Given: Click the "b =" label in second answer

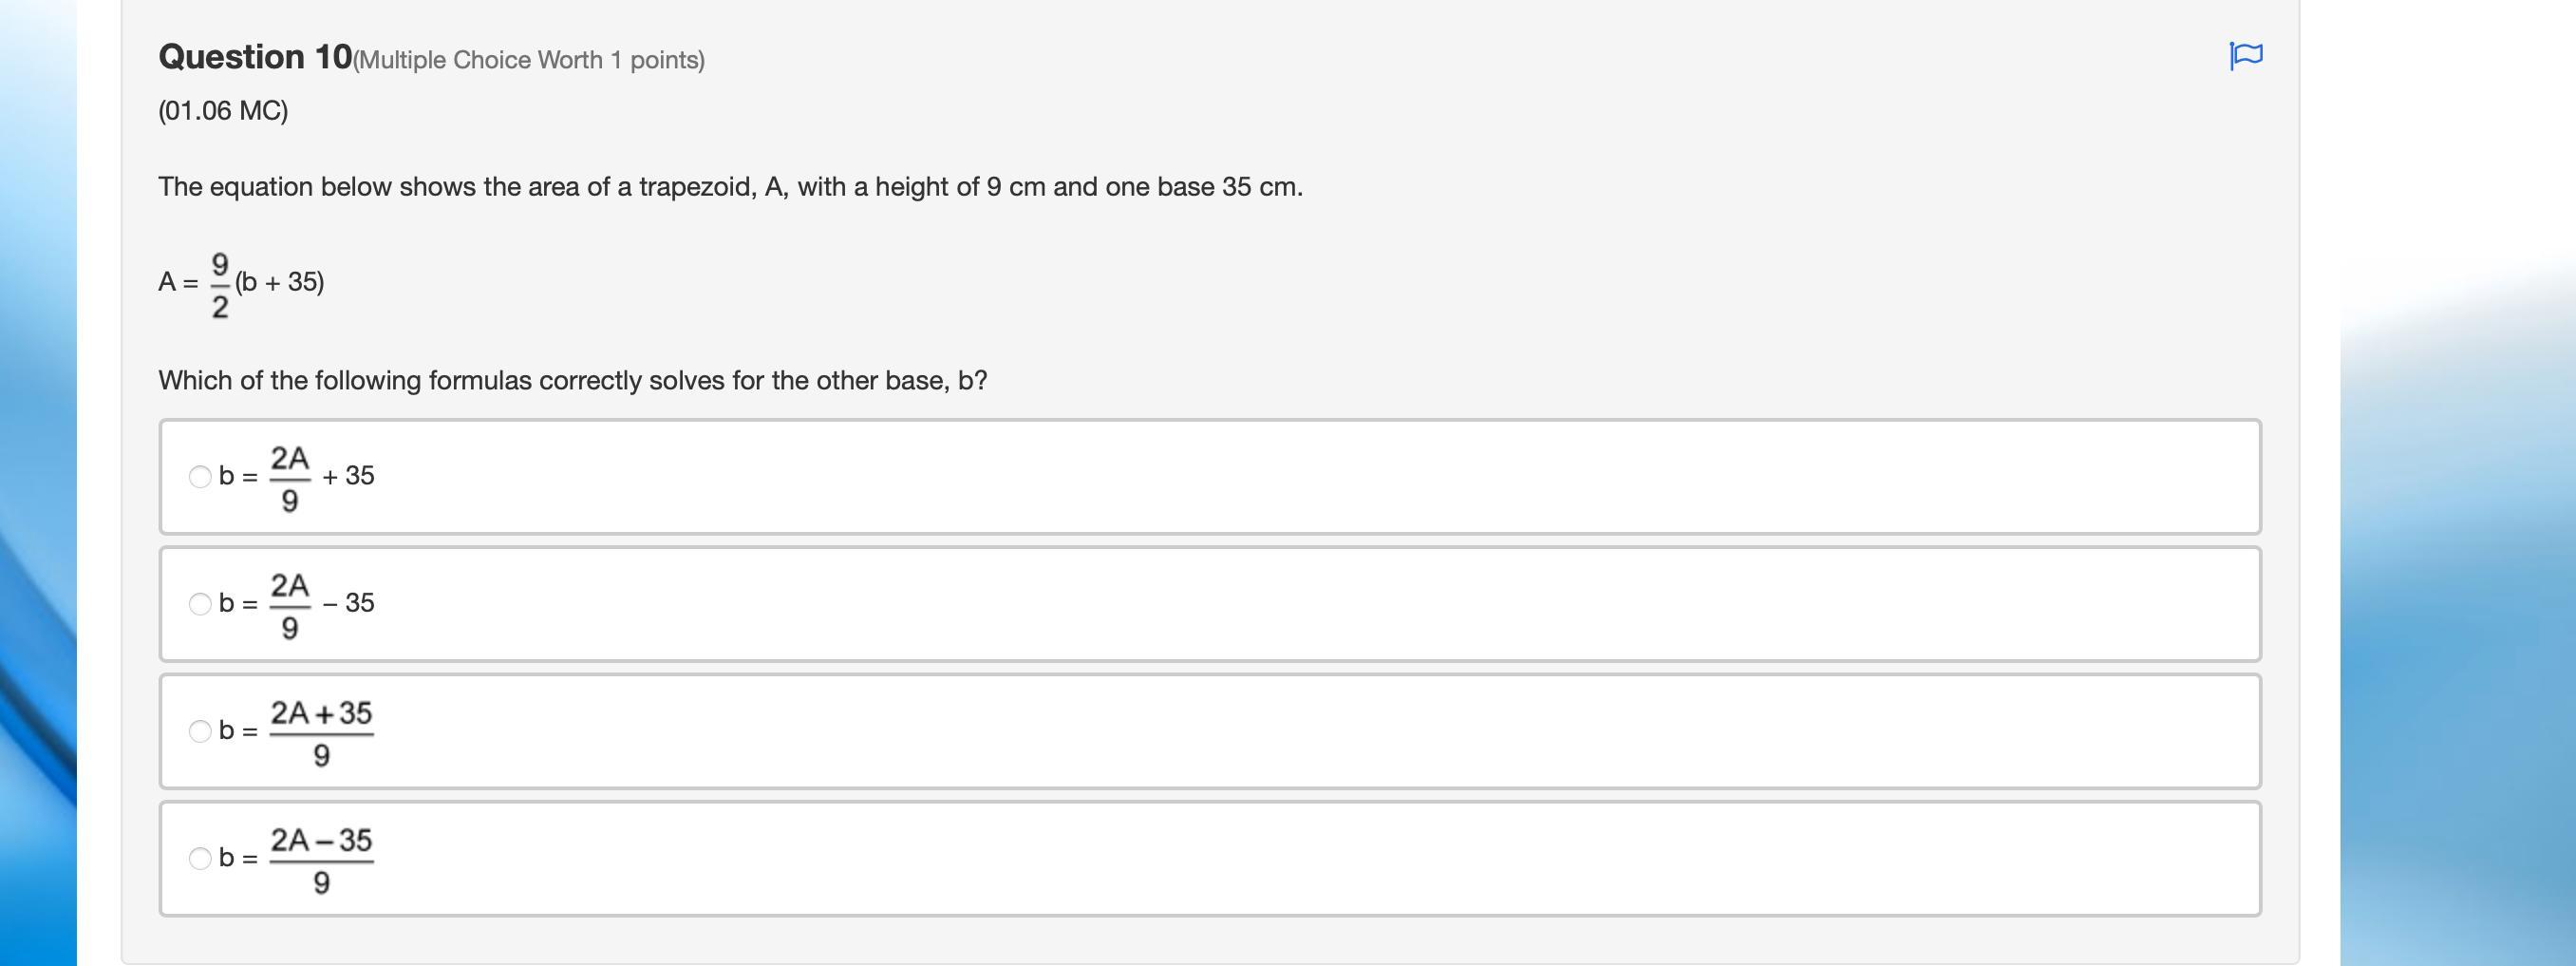Looking at the screenshot, I should [x=238, y=603].
